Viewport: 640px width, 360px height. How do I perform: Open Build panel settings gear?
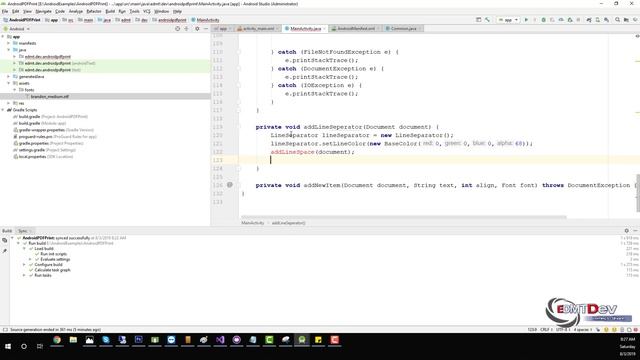point(627,231)
